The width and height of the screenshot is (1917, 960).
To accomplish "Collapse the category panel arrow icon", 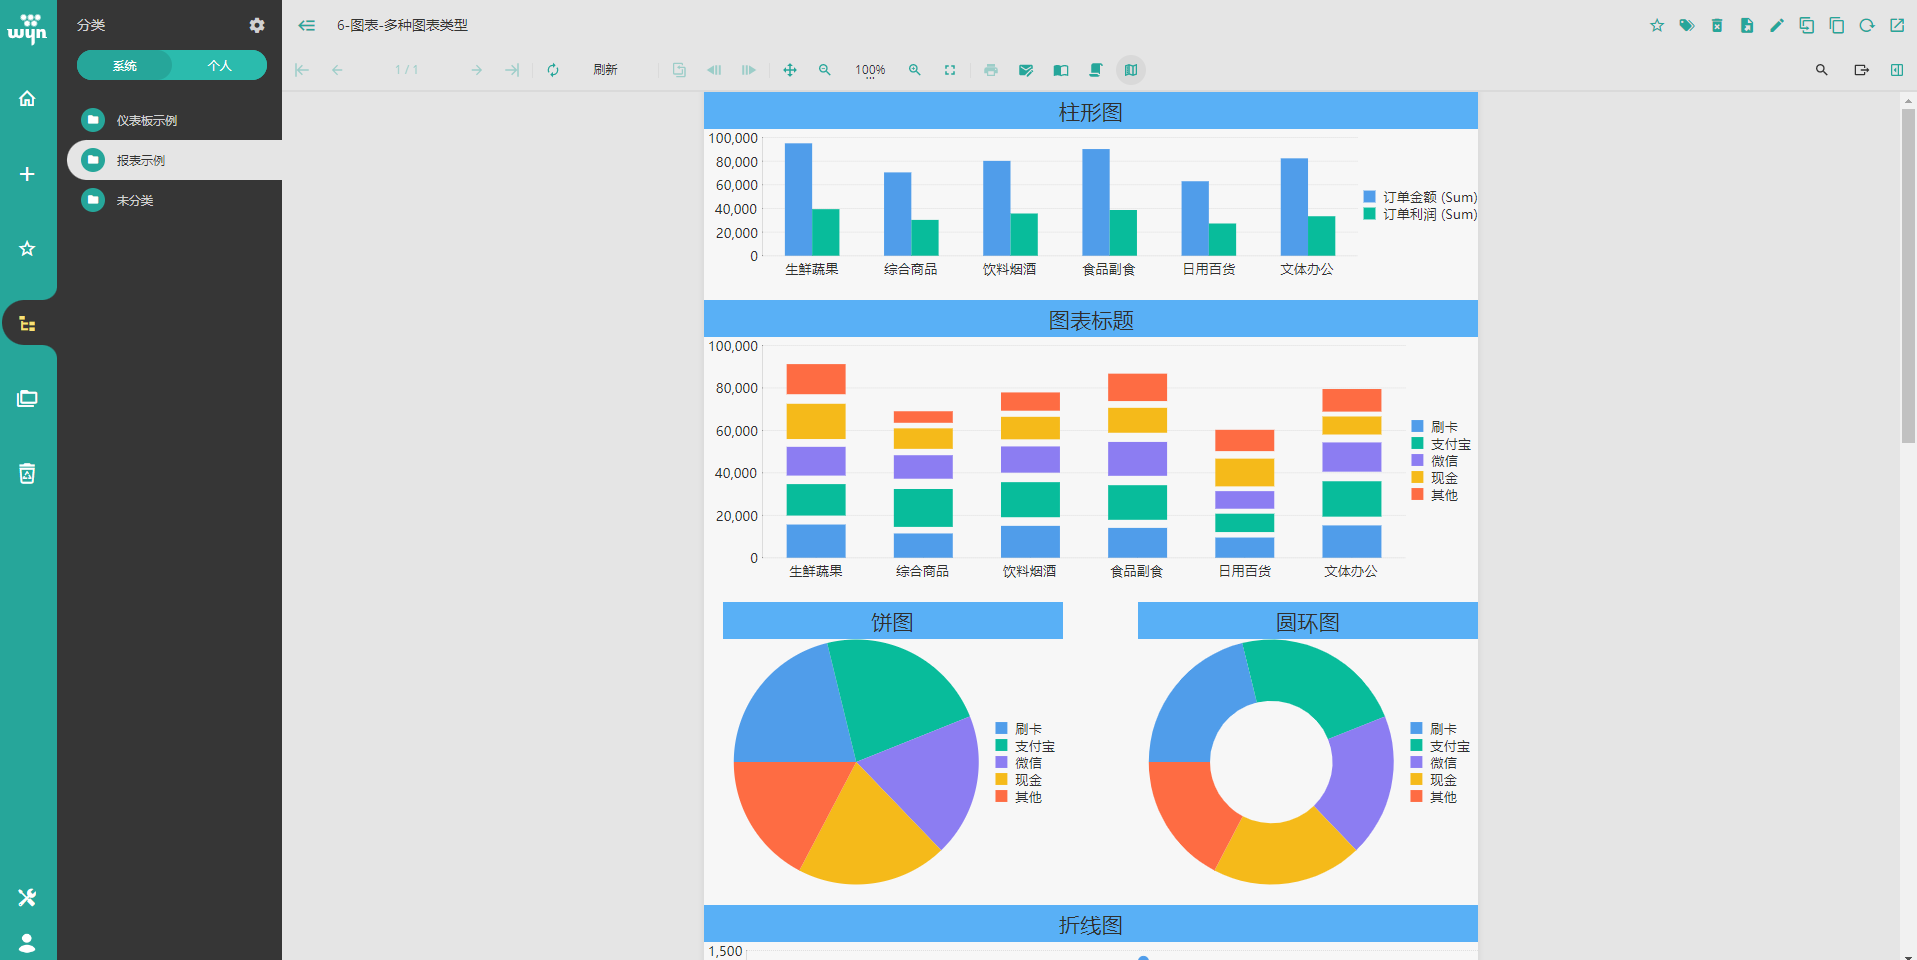I will [307, 25].
